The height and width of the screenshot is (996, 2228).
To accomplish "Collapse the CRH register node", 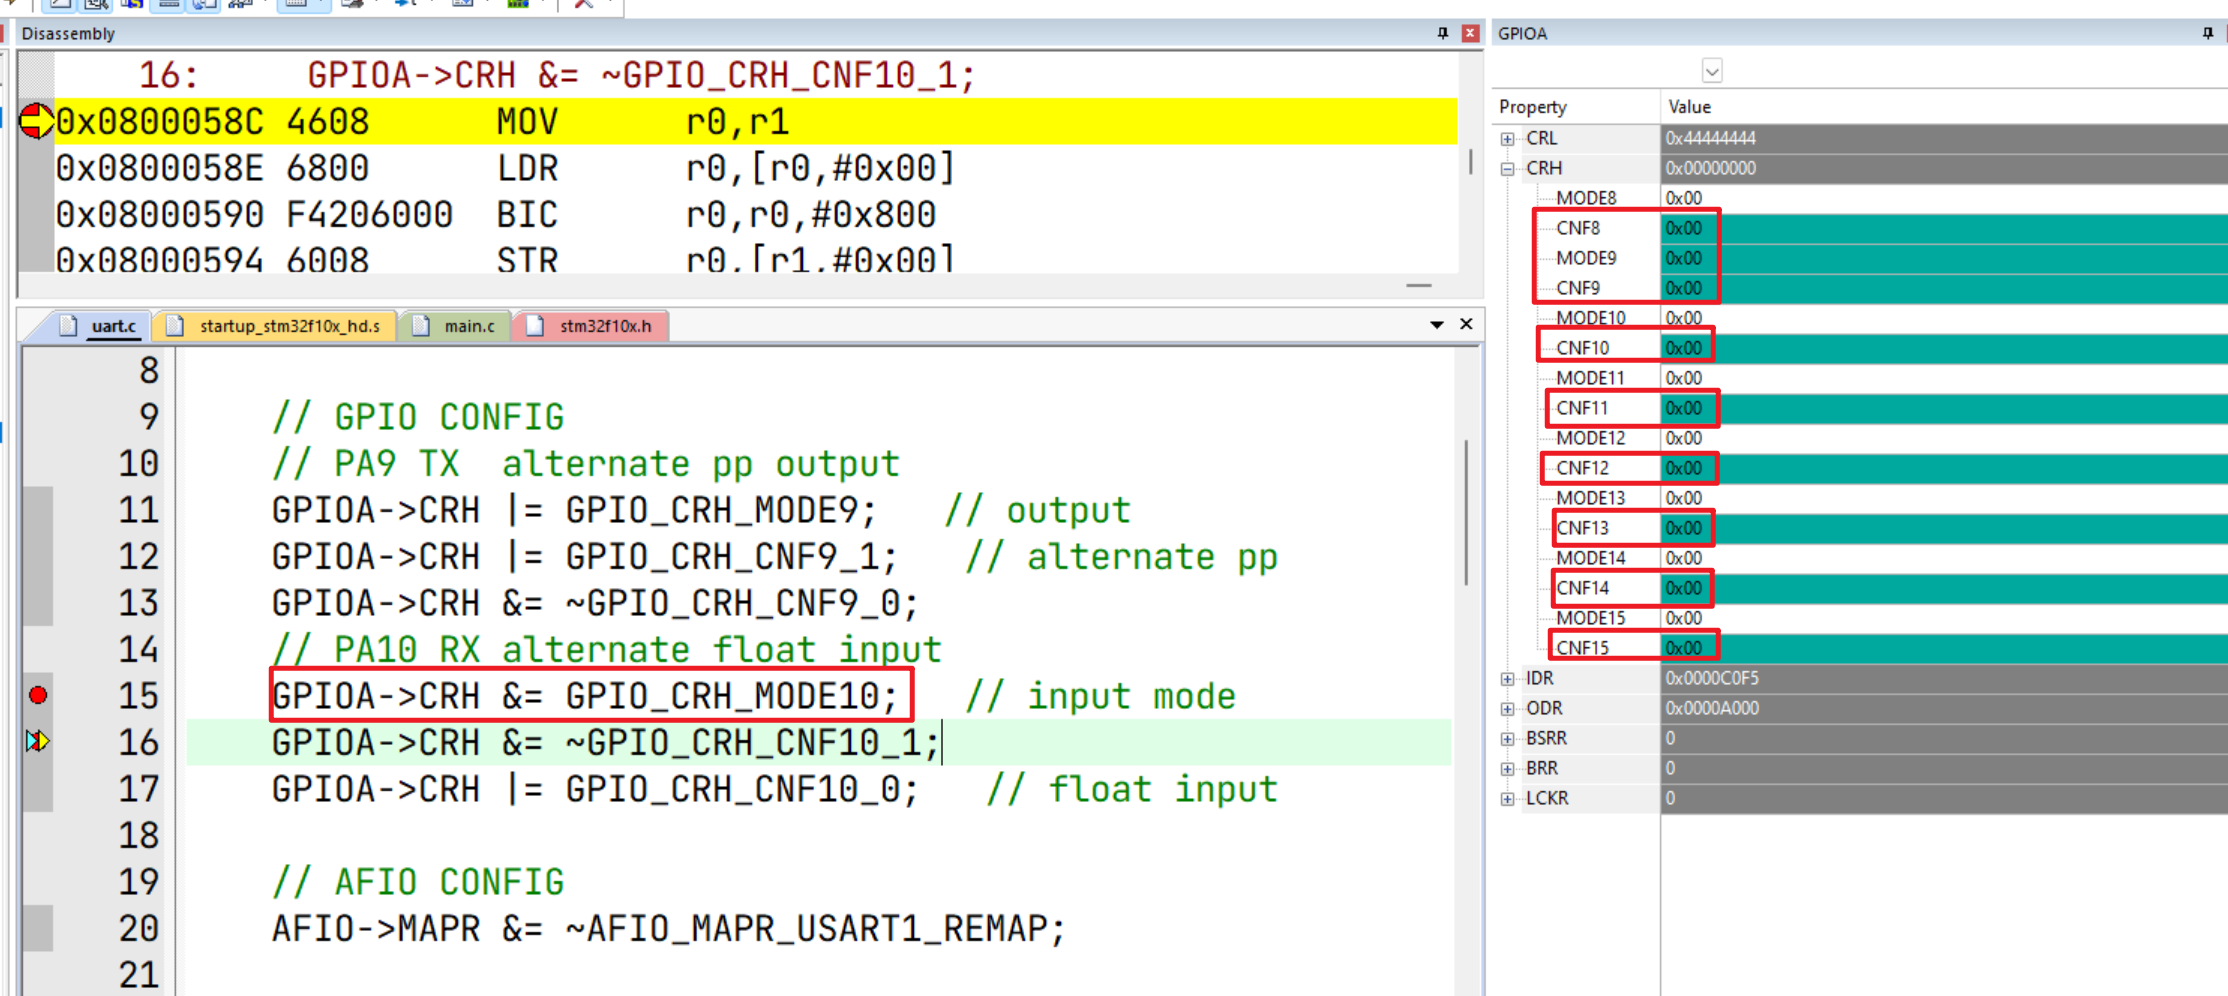I will (1507, 169).
